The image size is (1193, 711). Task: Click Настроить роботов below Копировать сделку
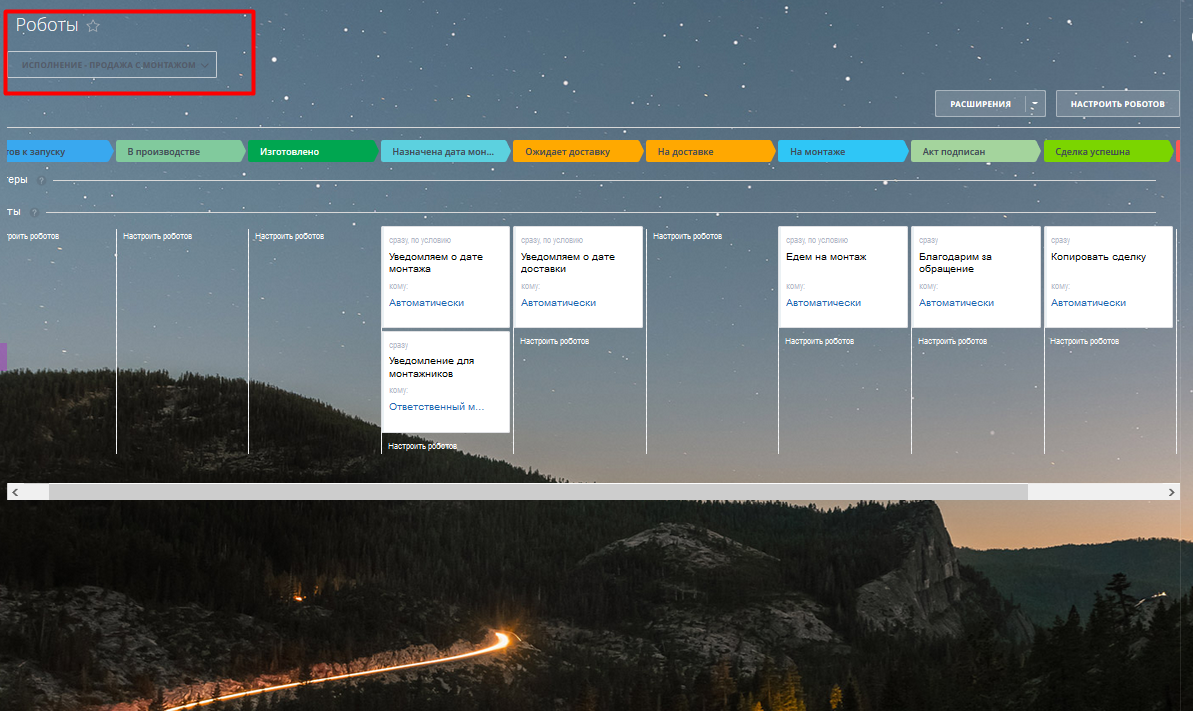point(1084,341)
